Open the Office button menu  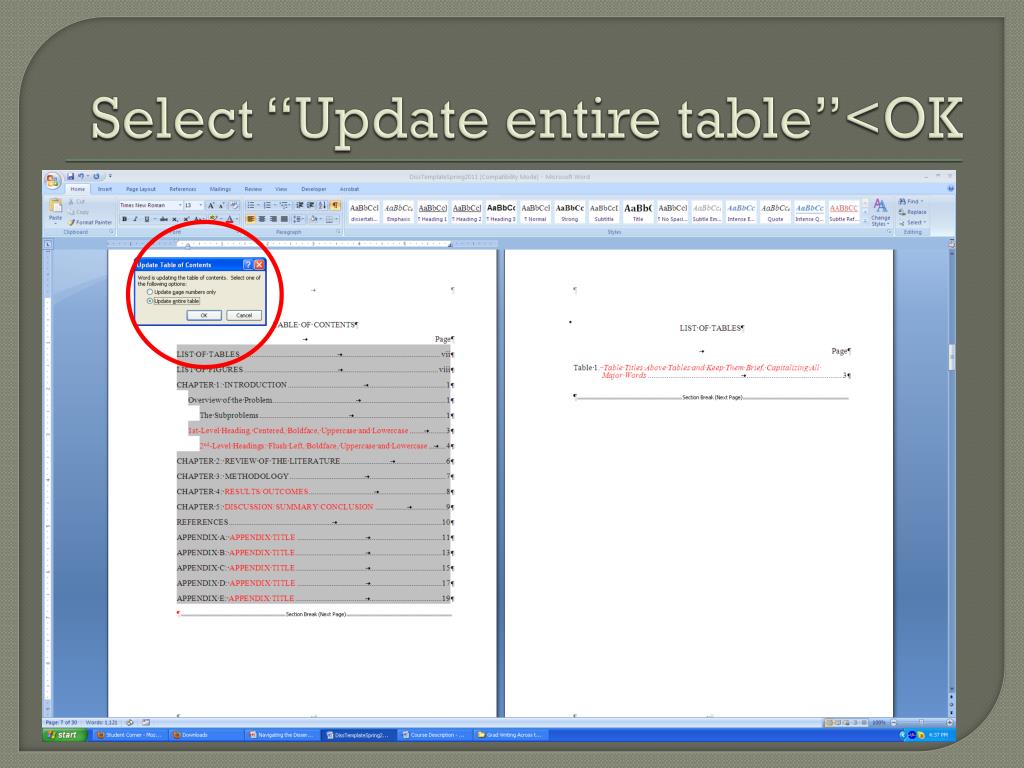(x=53, y=181)
